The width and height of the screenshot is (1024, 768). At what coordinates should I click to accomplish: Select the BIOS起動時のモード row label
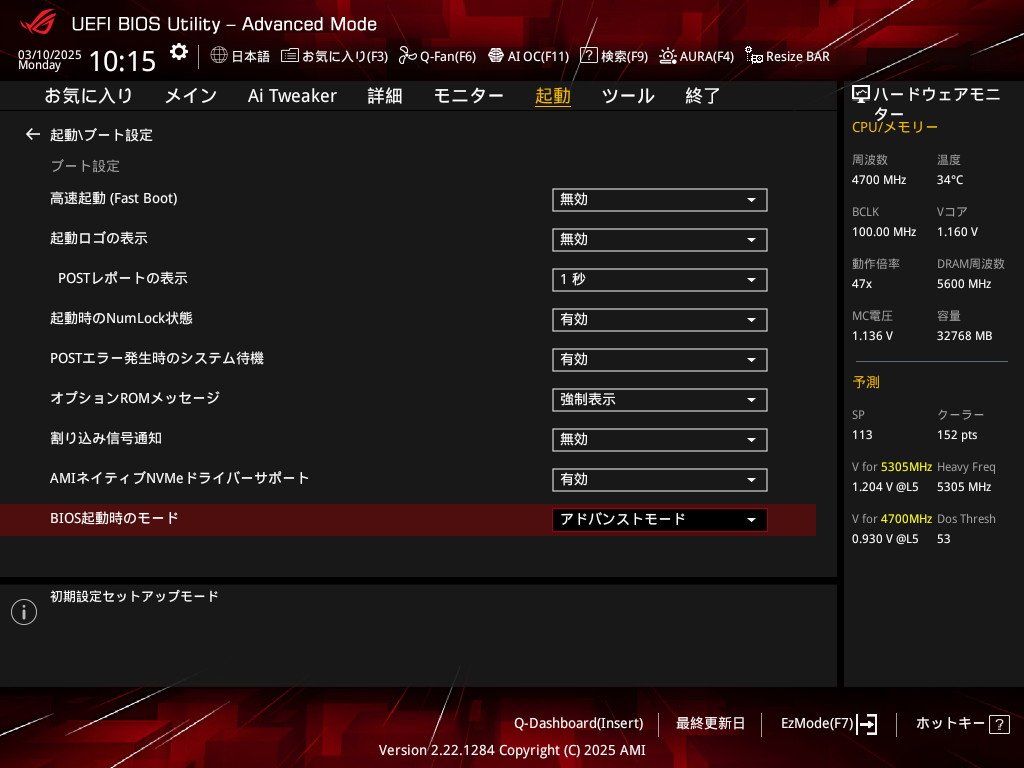[x=114, y=518]
